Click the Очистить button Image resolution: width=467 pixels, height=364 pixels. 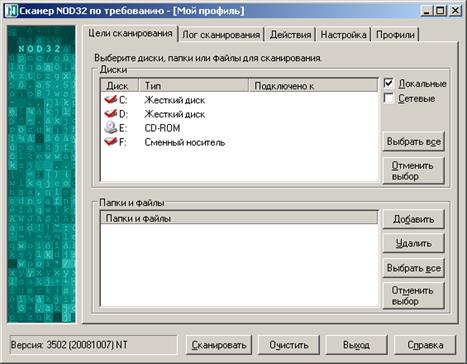289,345
